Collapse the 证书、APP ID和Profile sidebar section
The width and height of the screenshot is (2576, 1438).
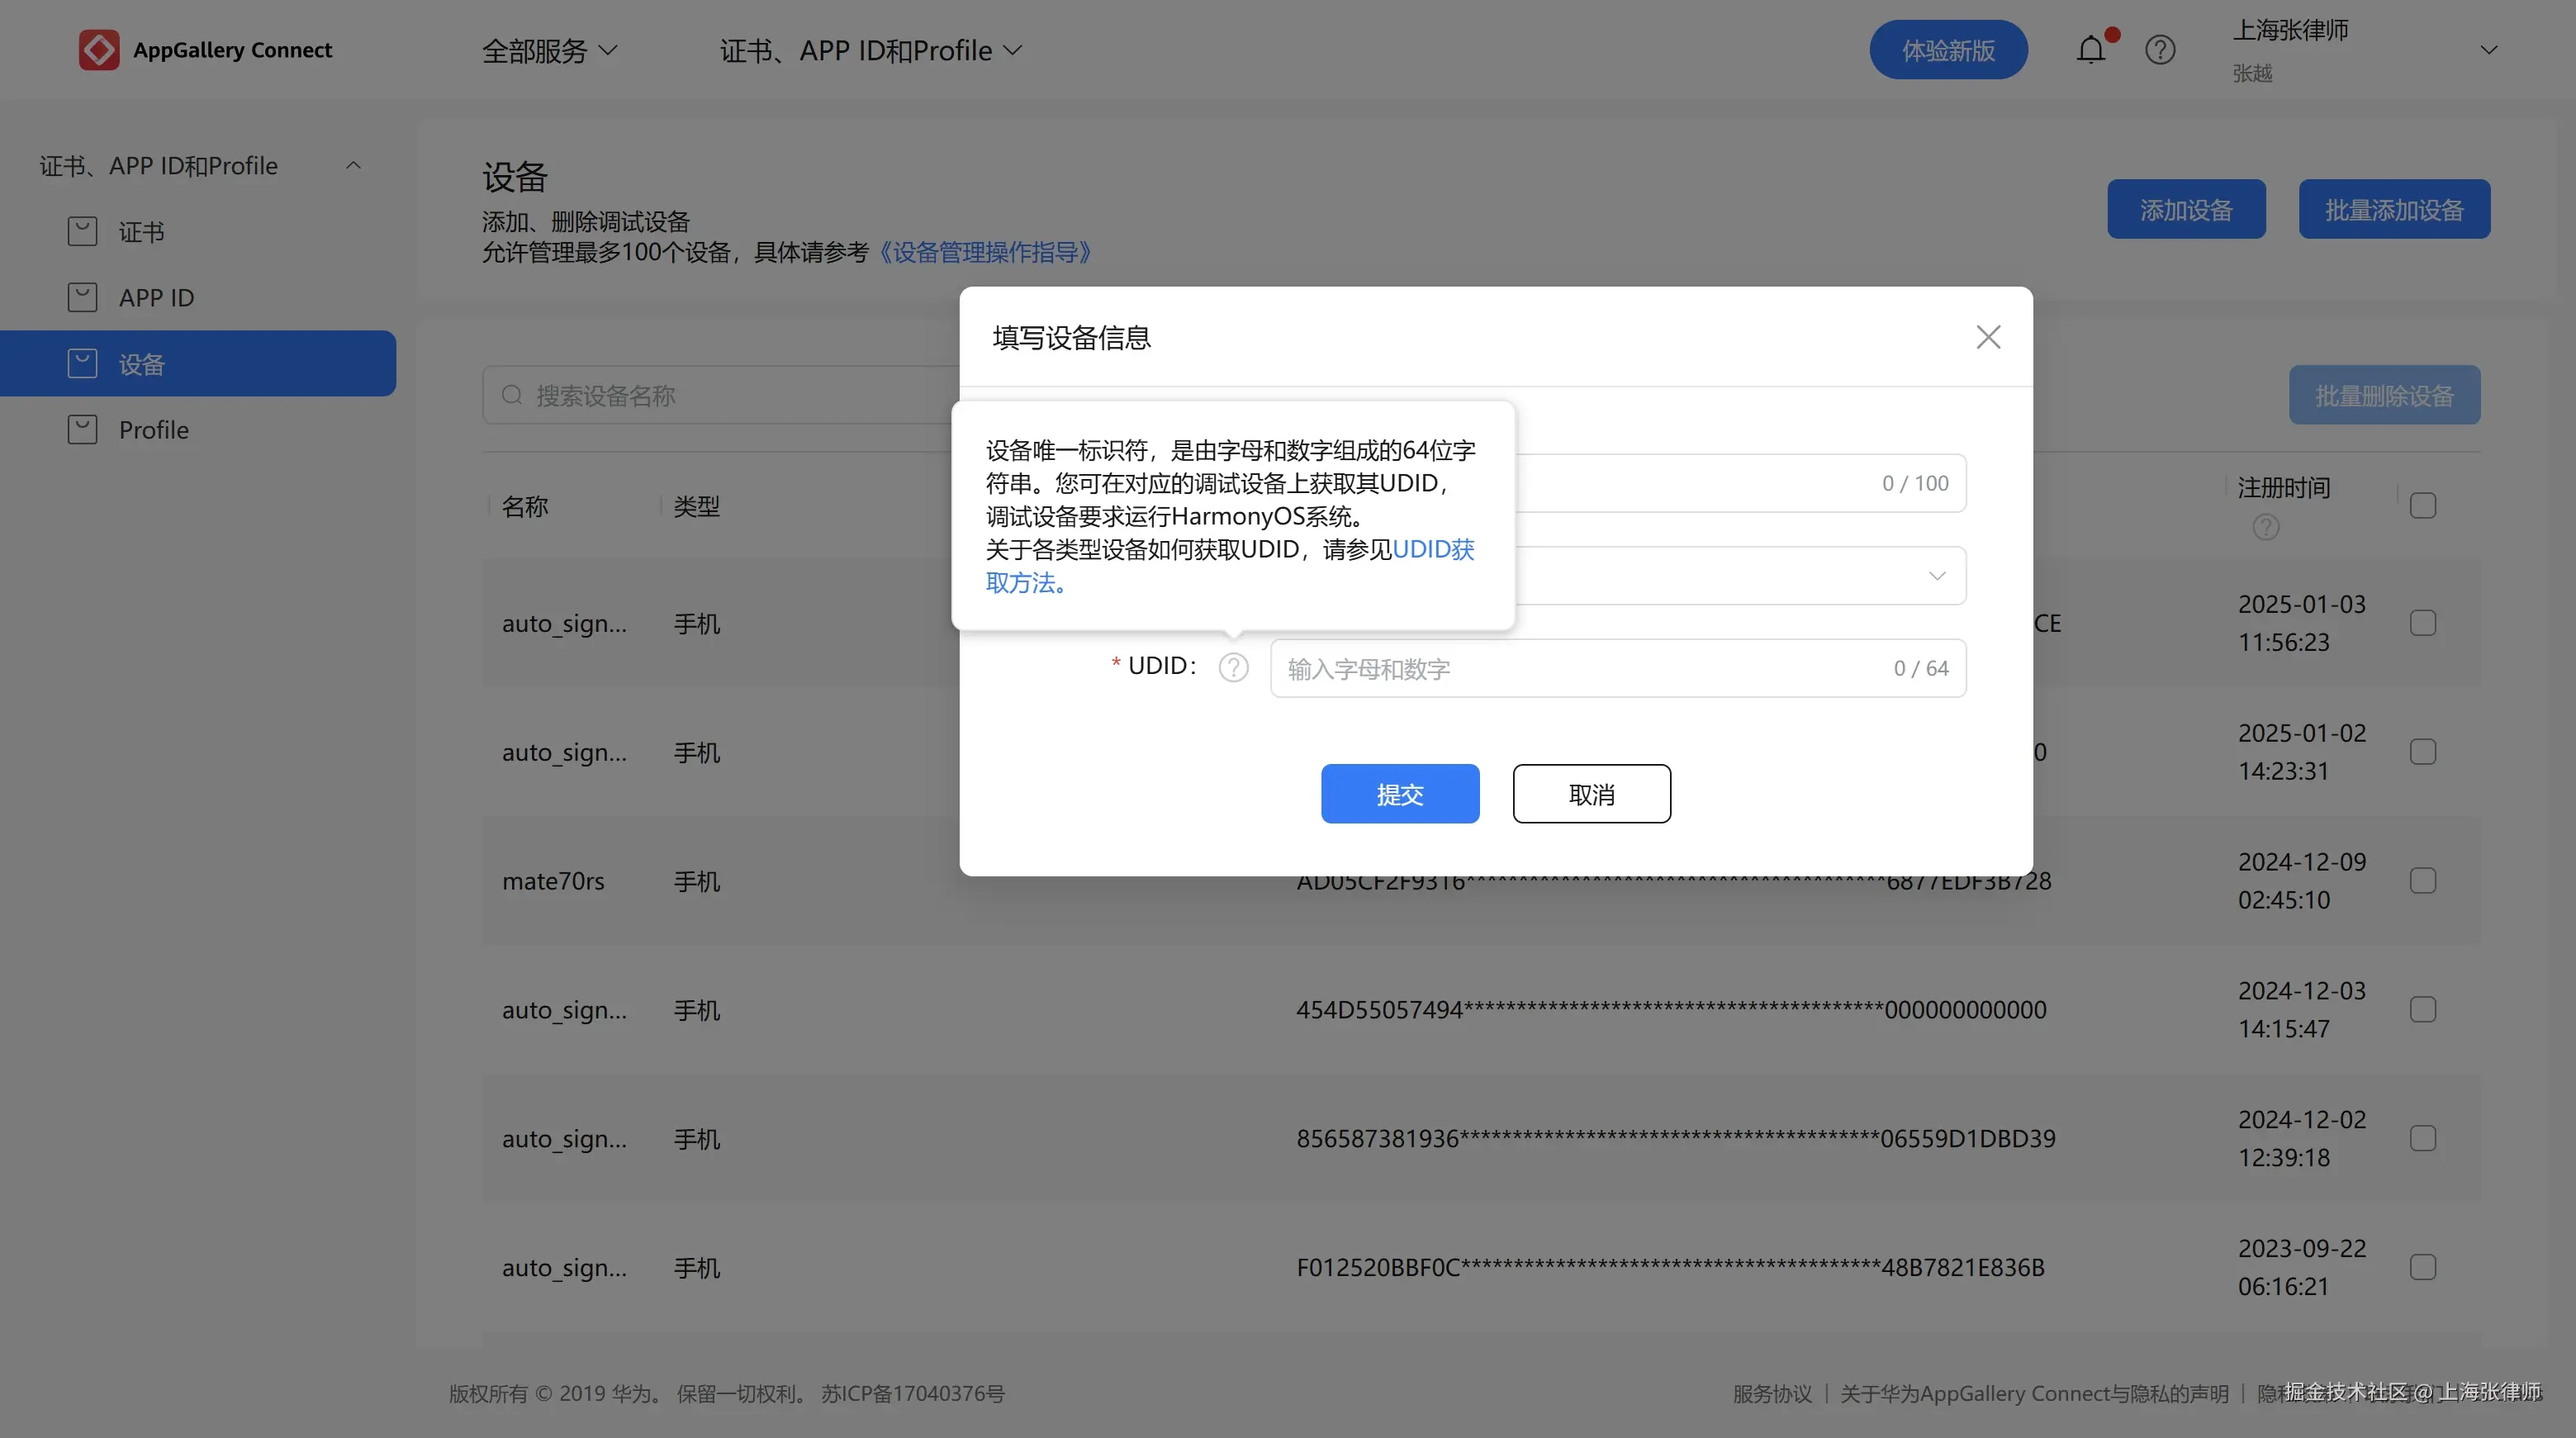[x=353, y=164]
